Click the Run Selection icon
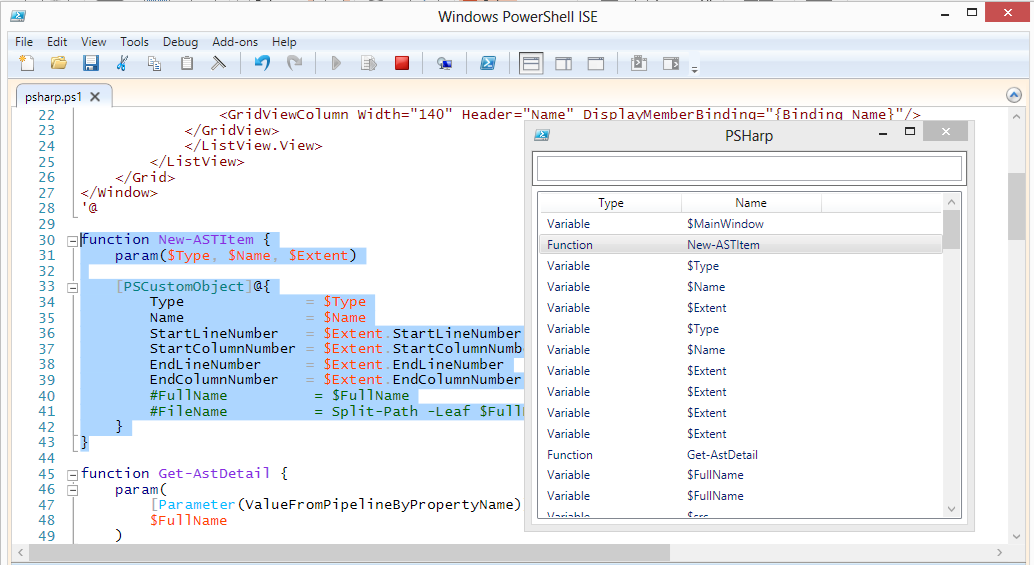The height and width of the screenshot is (565, 1034). coord(369,63)
